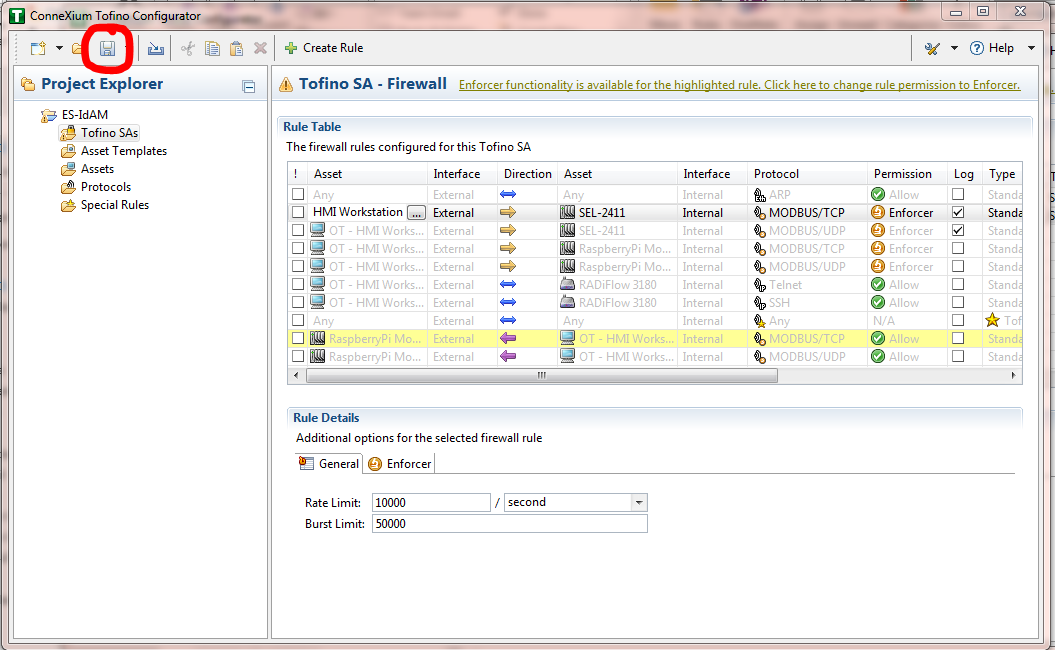1055x650 pixels.
Task: Click the Log column header
Action: [x=965, y=174]
